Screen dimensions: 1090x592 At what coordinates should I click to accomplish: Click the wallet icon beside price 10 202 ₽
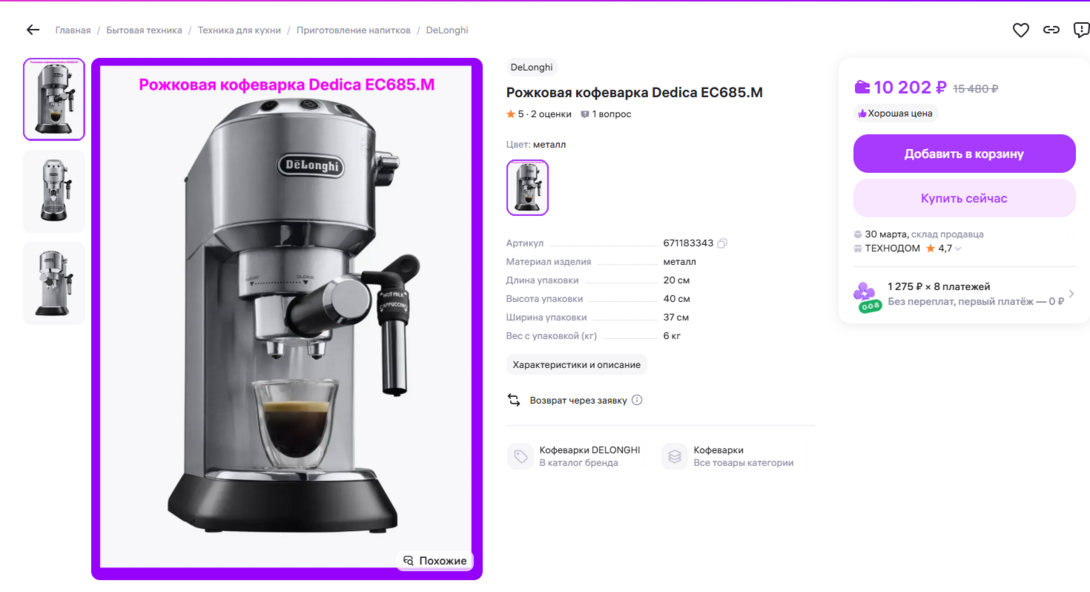[862, 87]
